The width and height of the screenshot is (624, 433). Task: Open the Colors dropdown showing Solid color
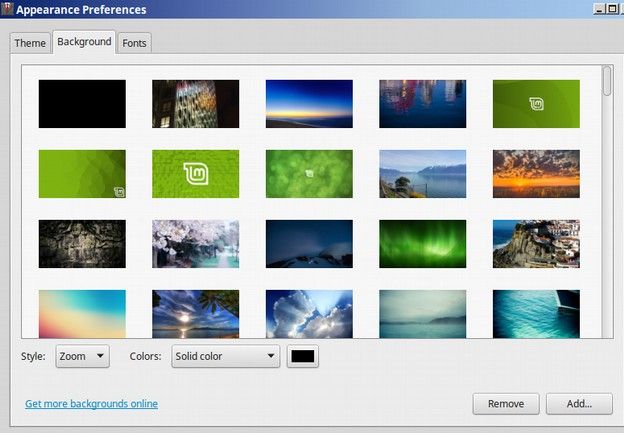click(x=226, y=356)
